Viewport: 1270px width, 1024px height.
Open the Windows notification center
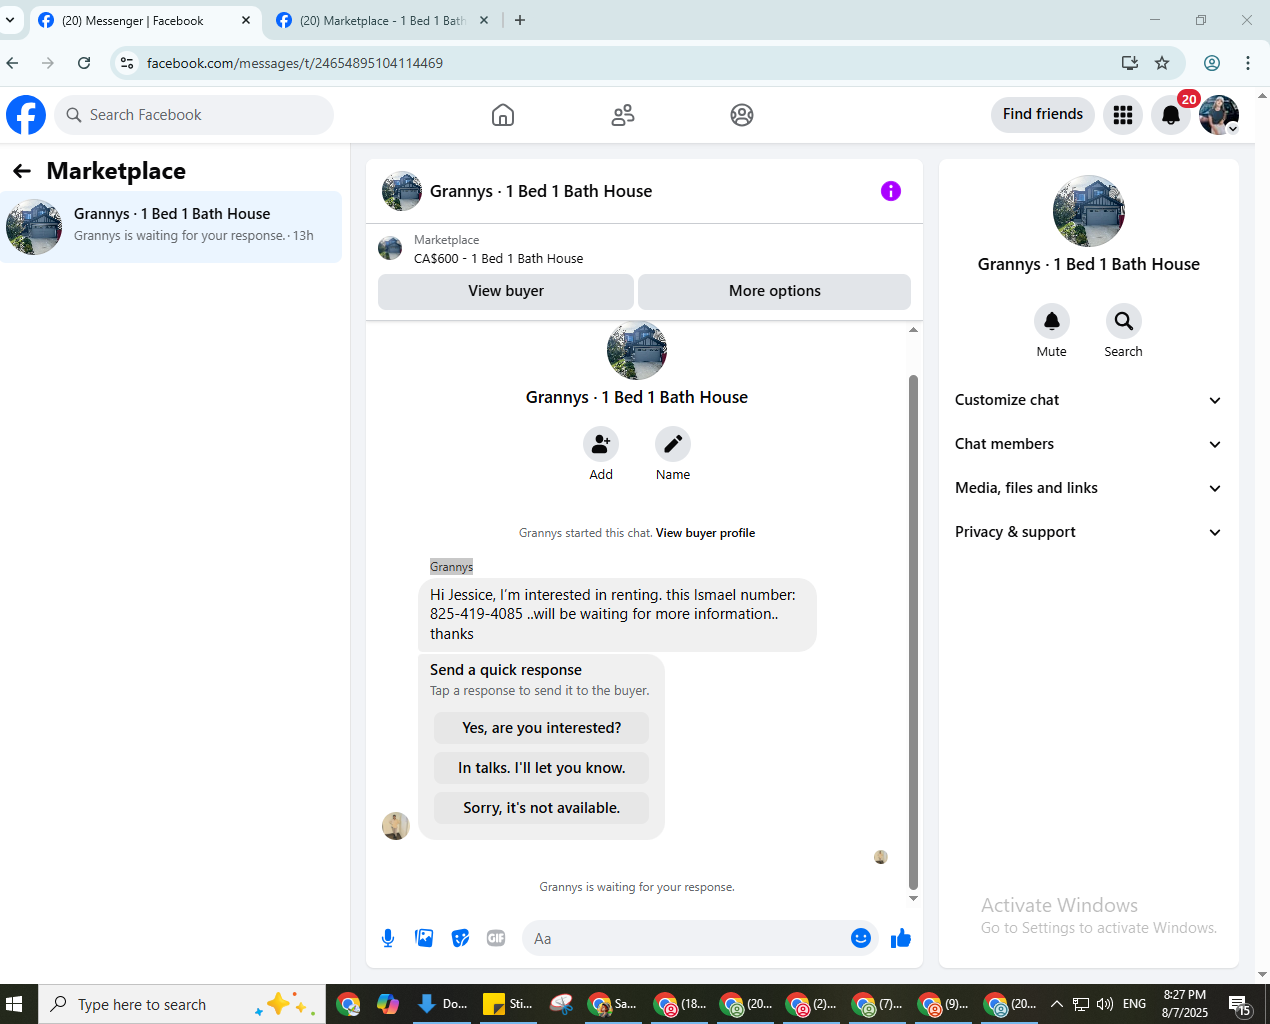[1240, 1004]
